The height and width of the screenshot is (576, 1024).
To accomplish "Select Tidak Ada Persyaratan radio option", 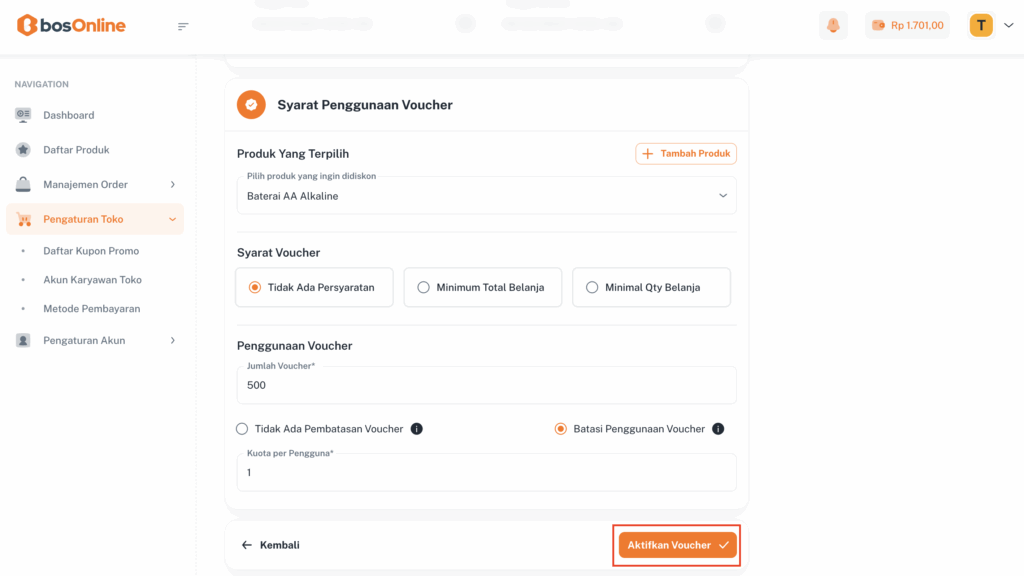I will coord(255,287).
